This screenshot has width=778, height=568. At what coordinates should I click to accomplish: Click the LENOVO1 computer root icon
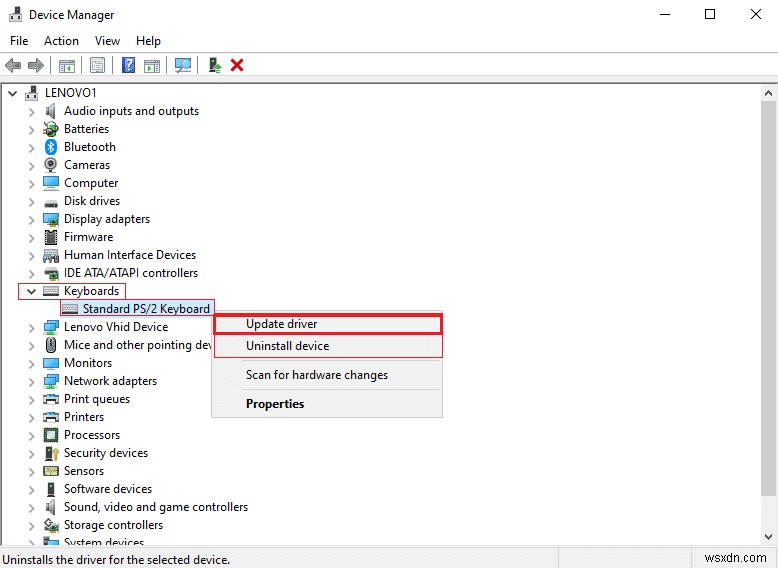32,93
